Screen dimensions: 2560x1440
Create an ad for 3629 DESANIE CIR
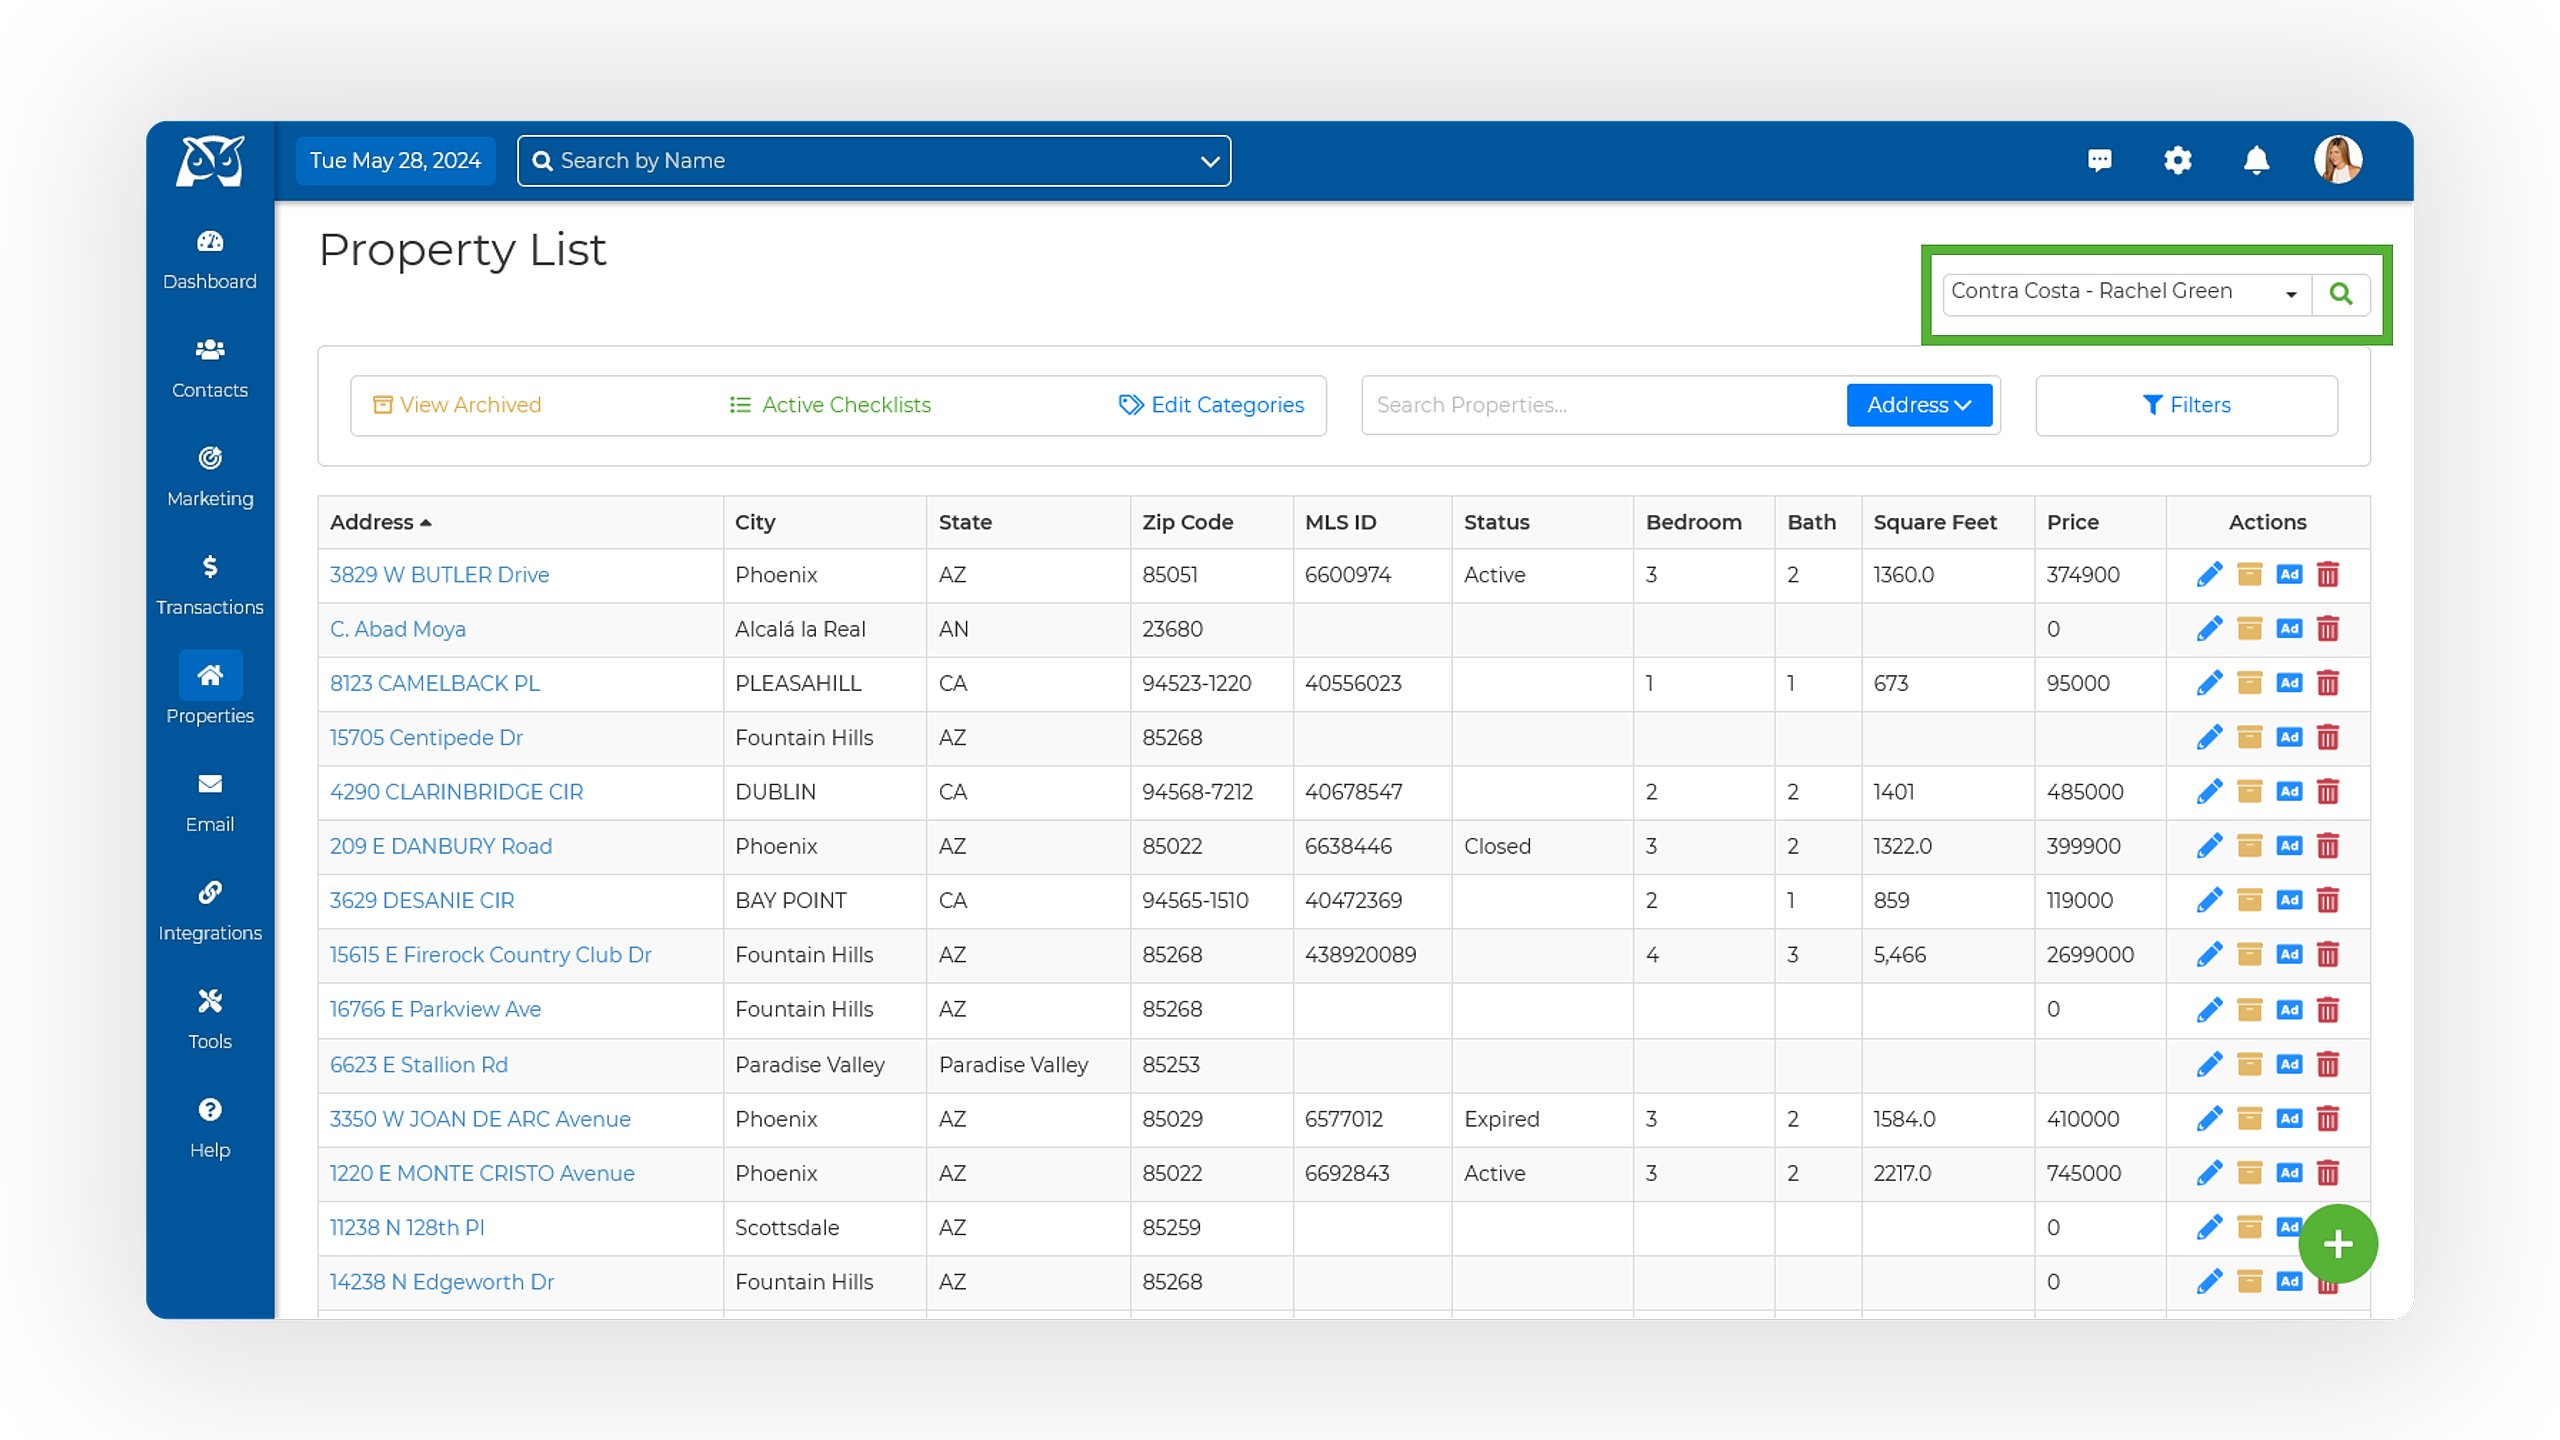pyautogui.click(x=2289, y=900)
